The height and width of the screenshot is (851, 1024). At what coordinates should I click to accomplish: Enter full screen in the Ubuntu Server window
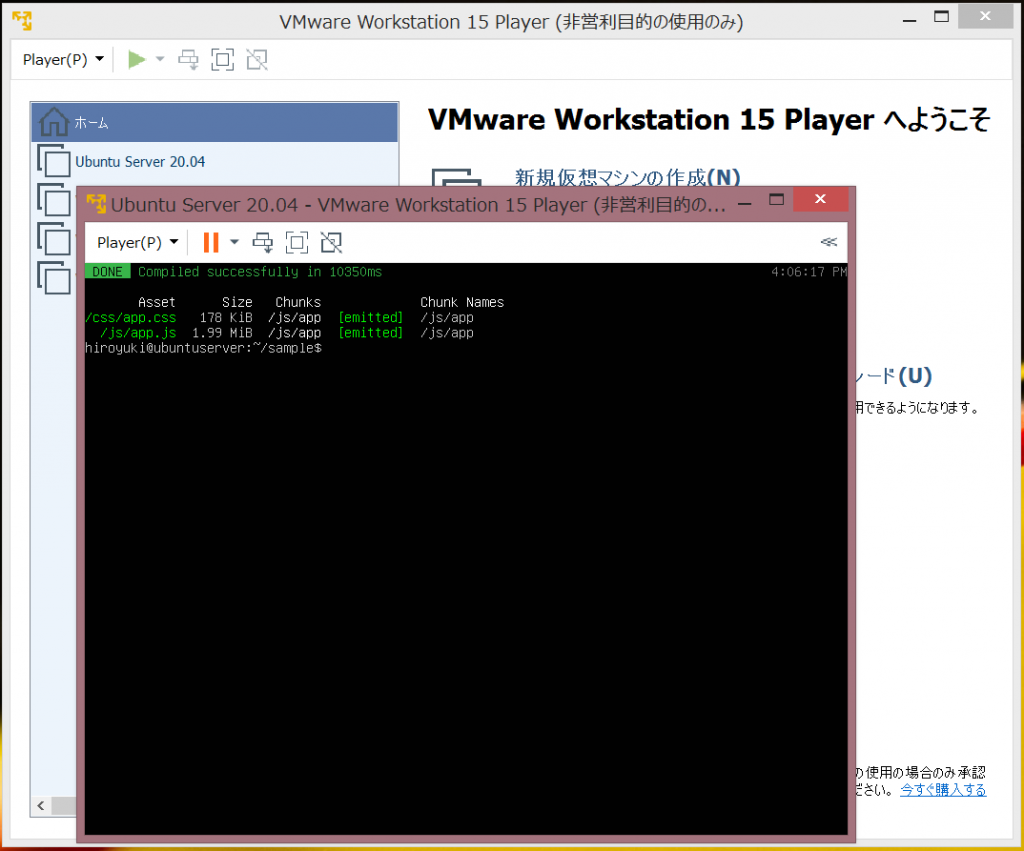tap(297, 242)
